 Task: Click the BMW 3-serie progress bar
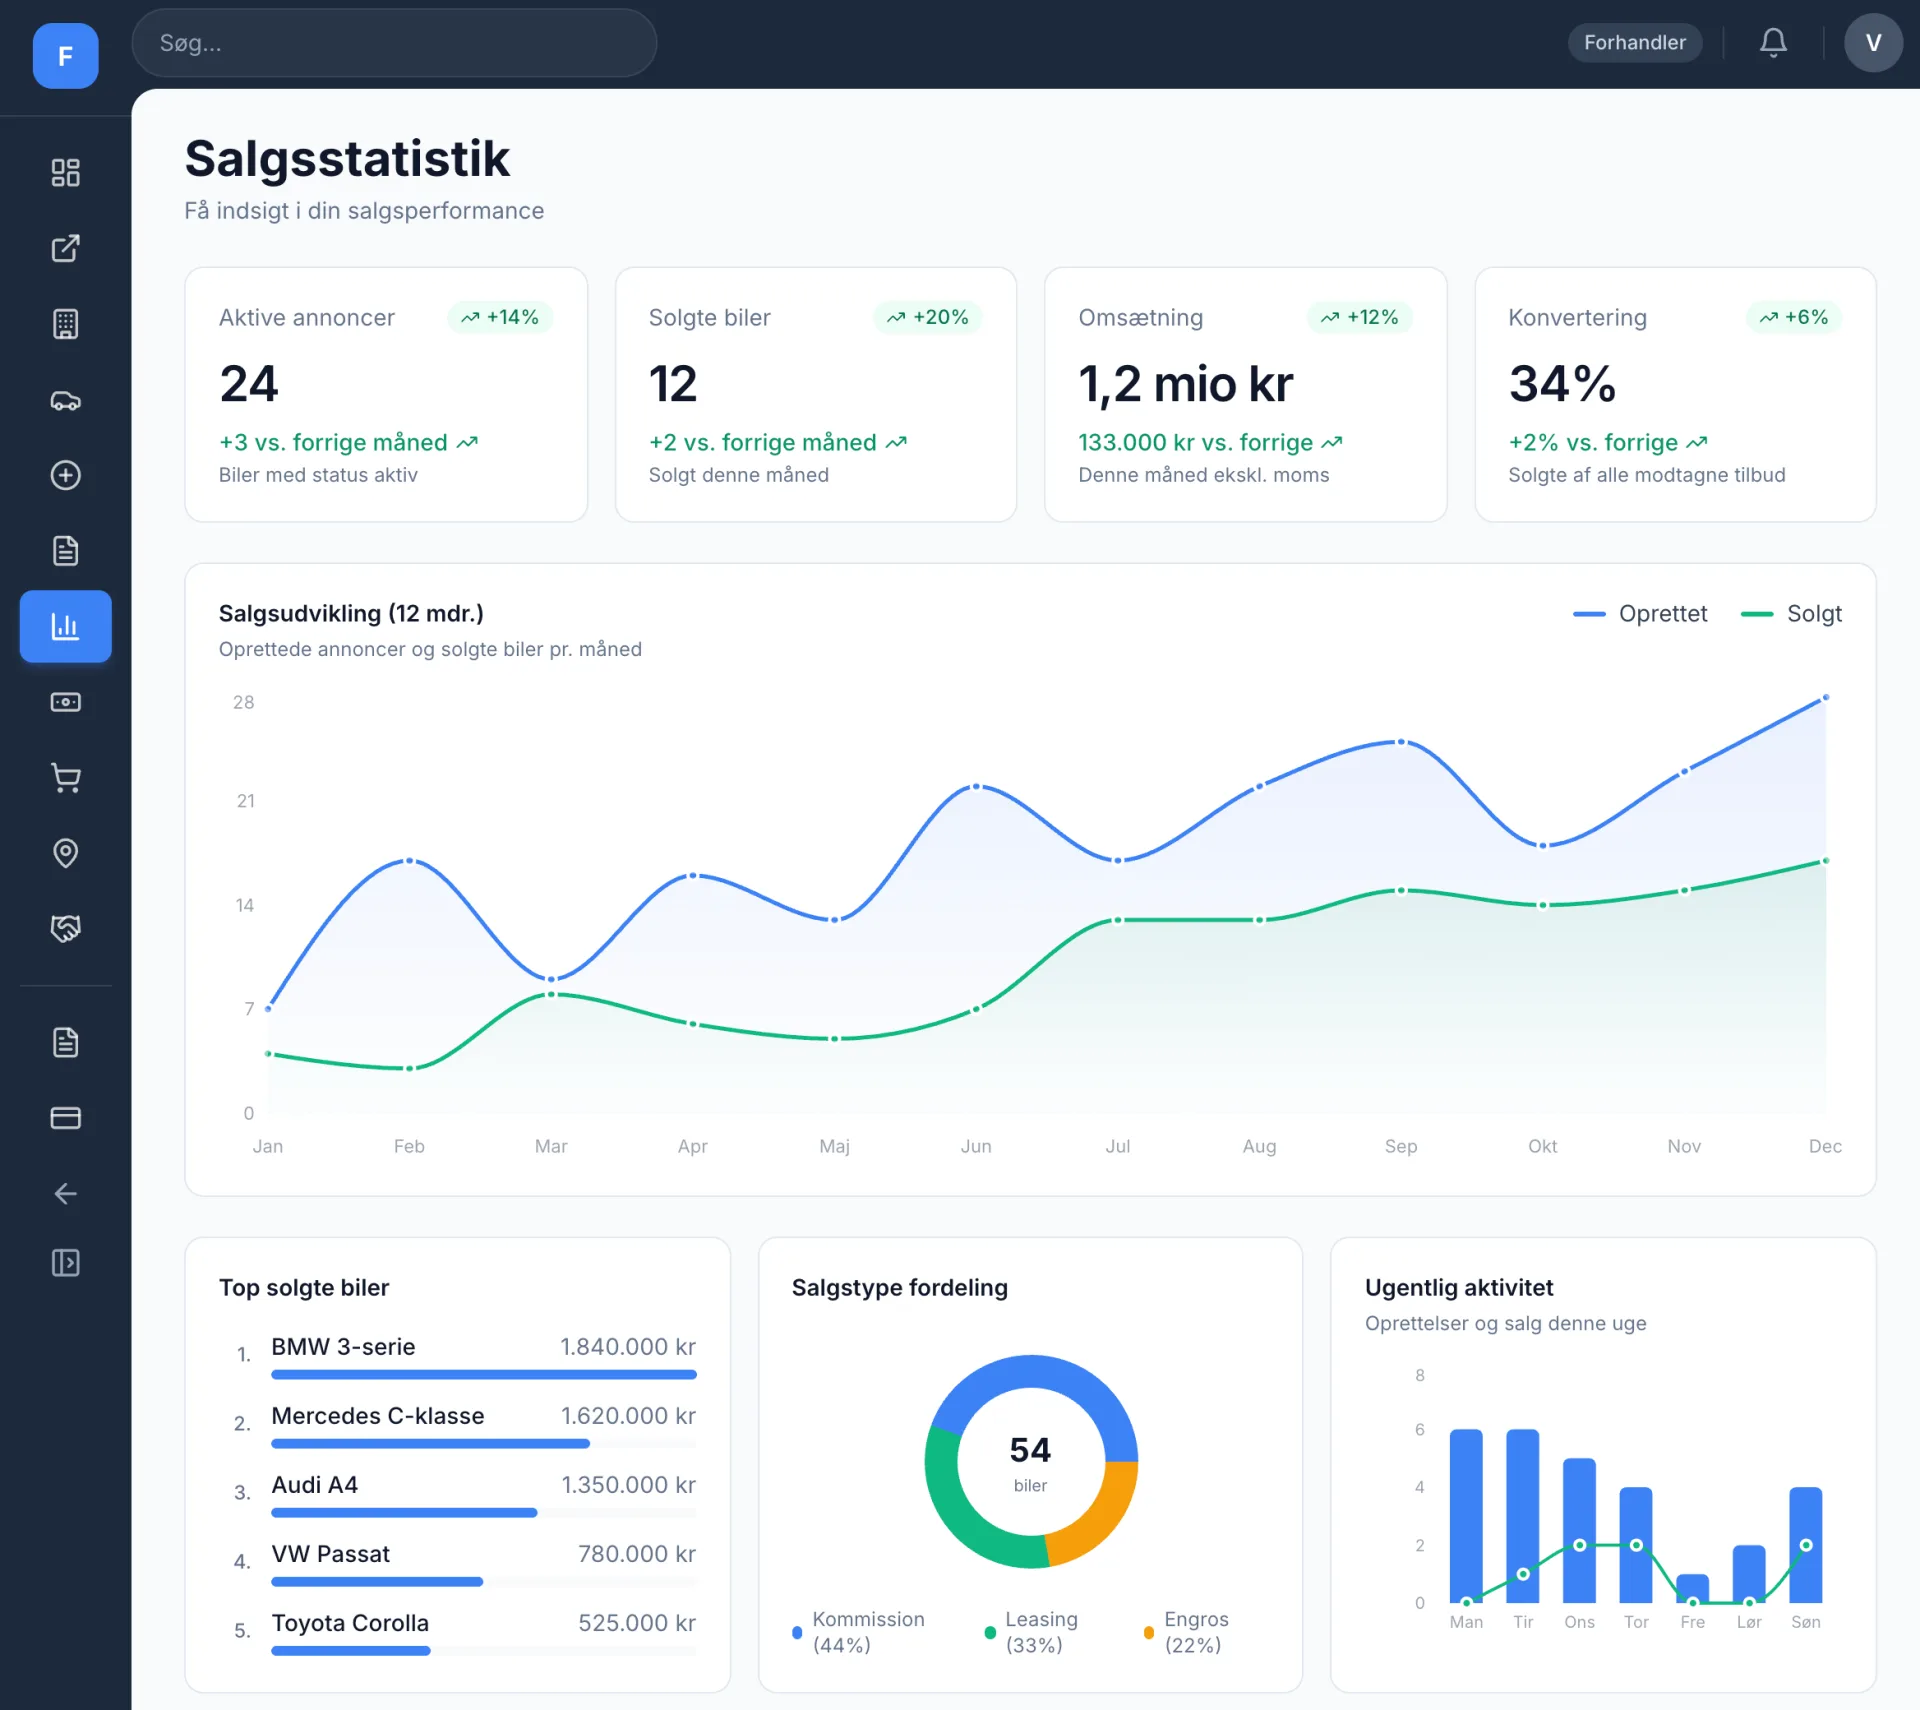point(484,1375)
